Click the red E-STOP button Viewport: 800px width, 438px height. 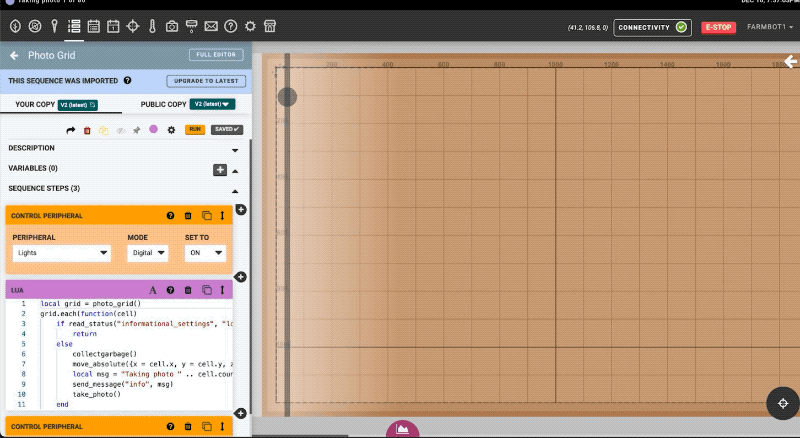(x=718, y=28)
